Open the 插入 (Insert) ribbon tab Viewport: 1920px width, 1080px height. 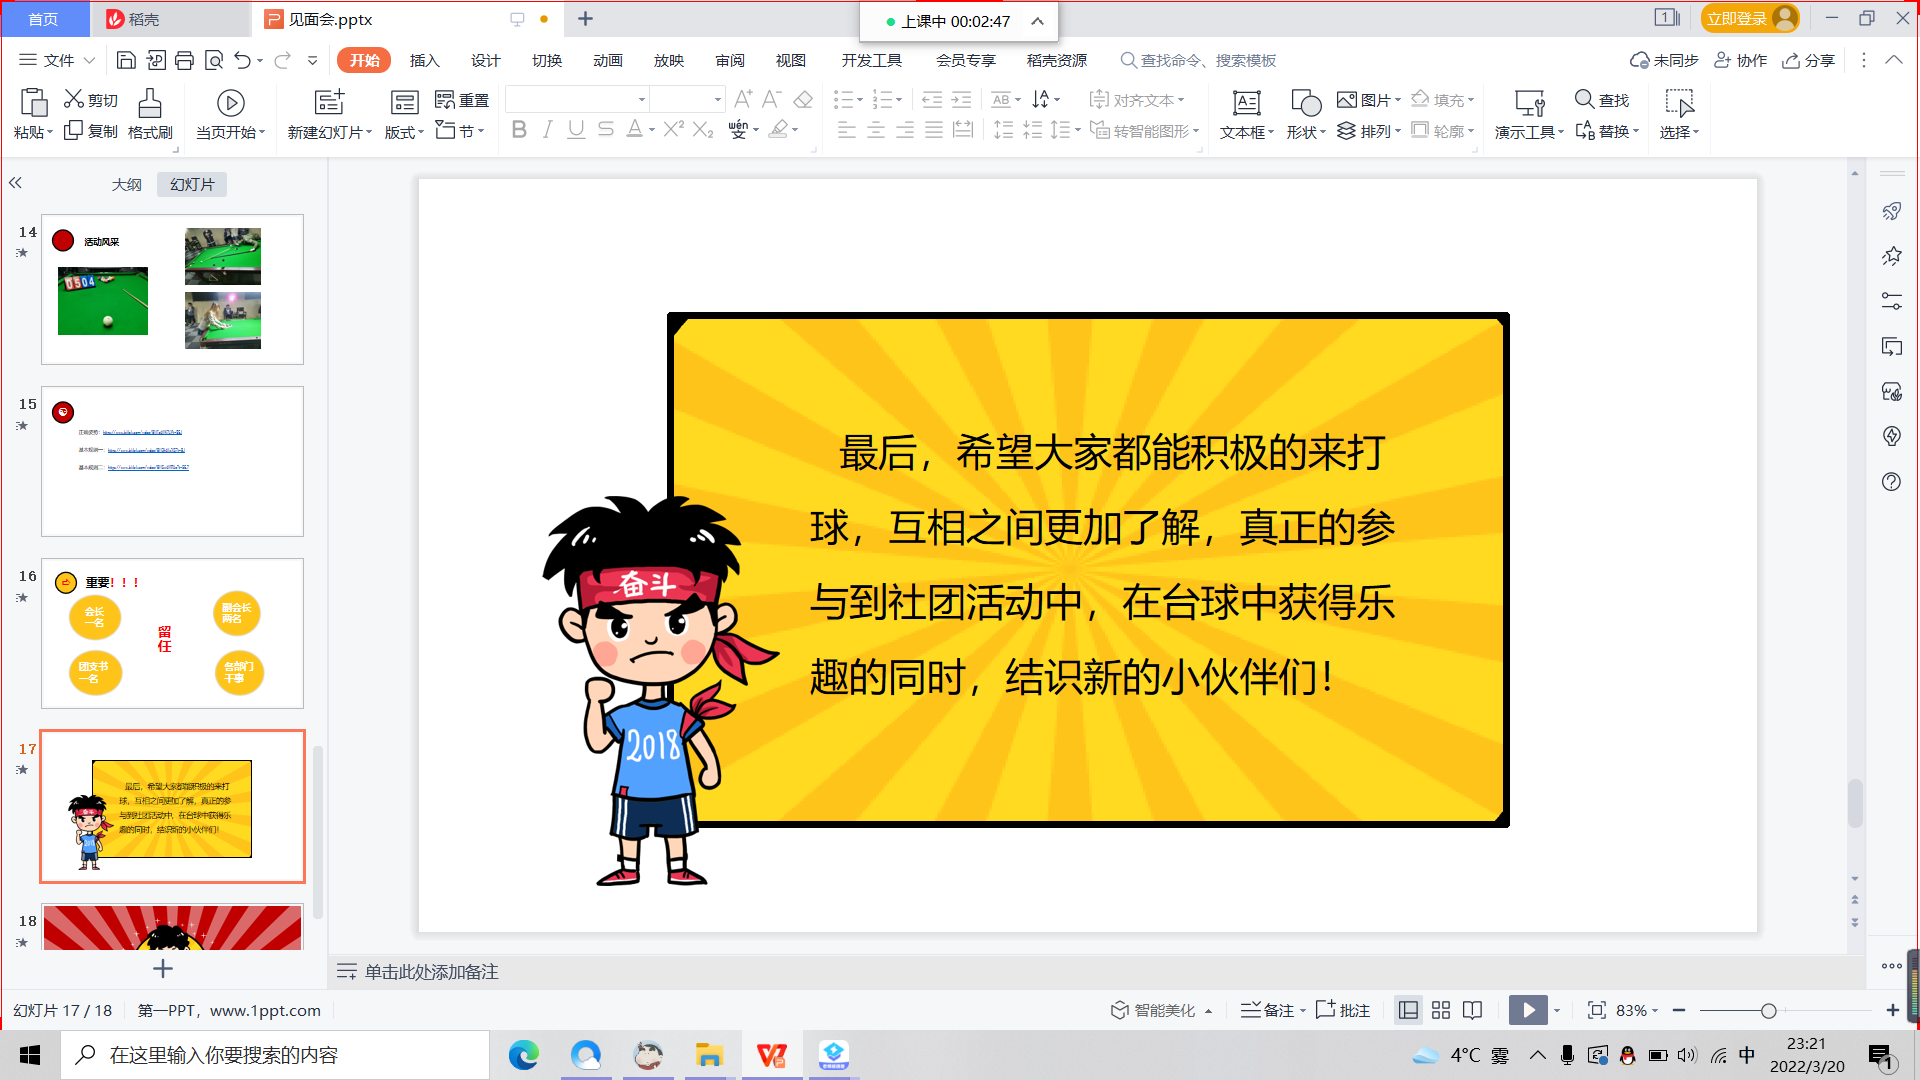click(424, 61)
